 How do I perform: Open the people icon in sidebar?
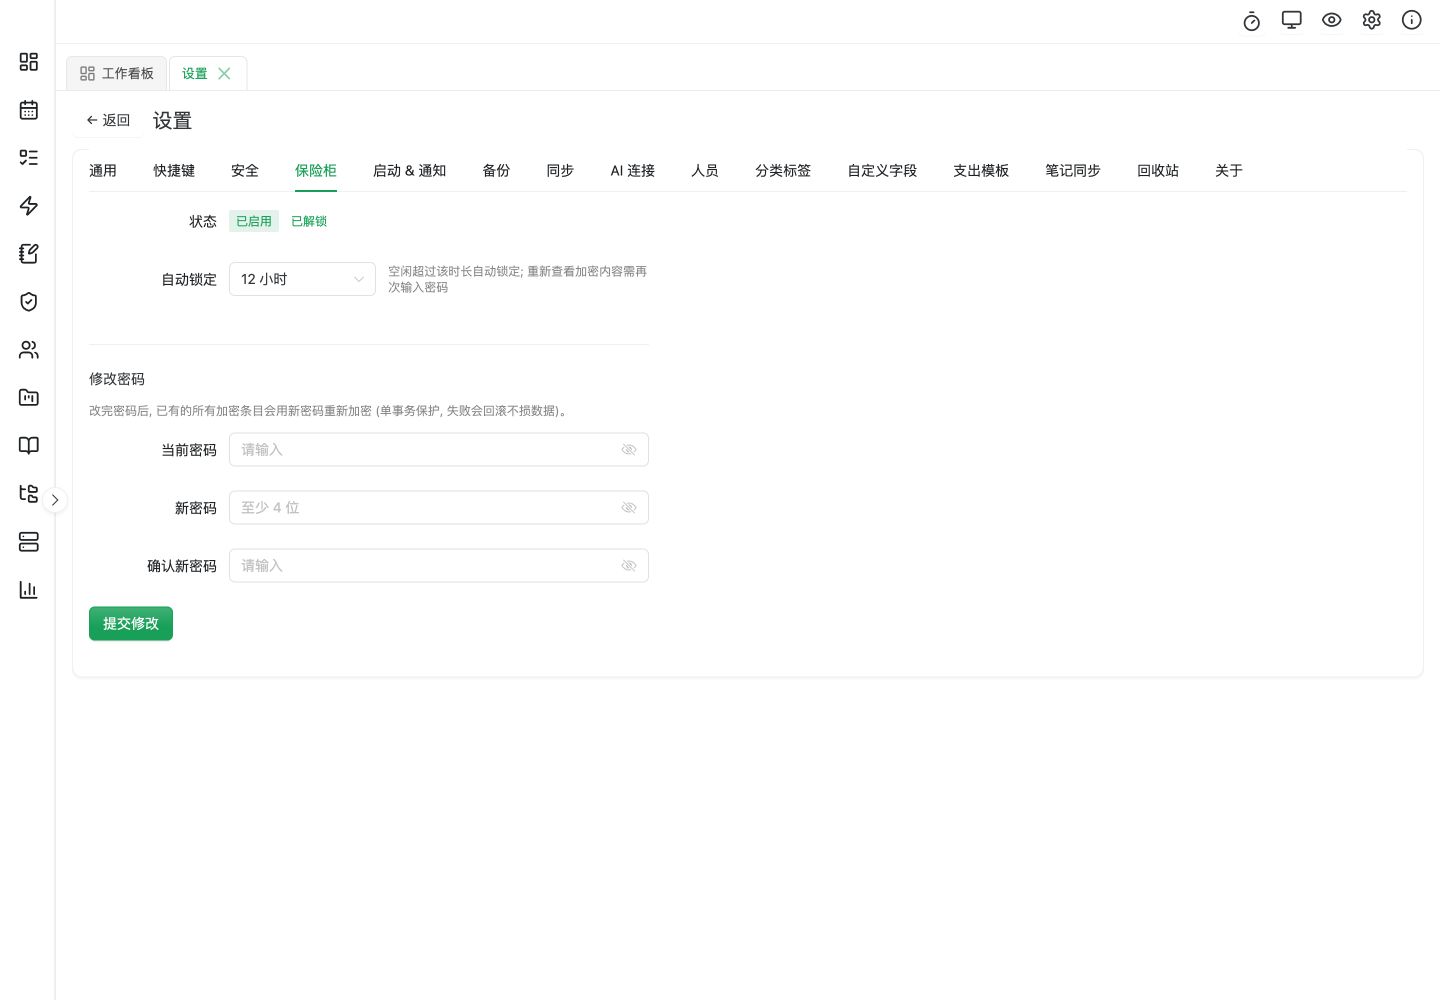[x=29, y=350]
